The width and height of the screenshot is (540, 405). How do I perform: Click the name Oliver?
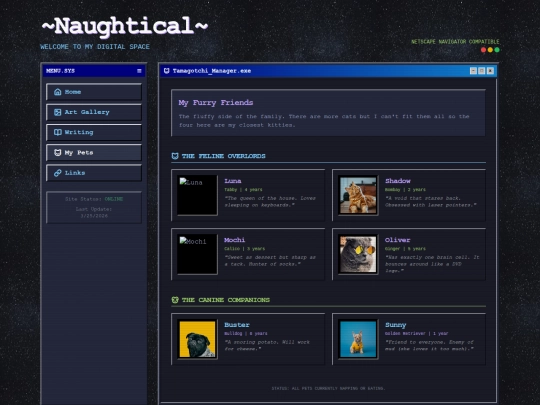pos(398,240)
